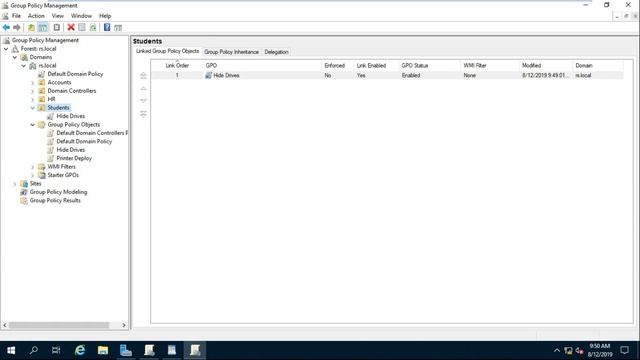
Task: Open the Action menu
Action: tap(36, 16)
